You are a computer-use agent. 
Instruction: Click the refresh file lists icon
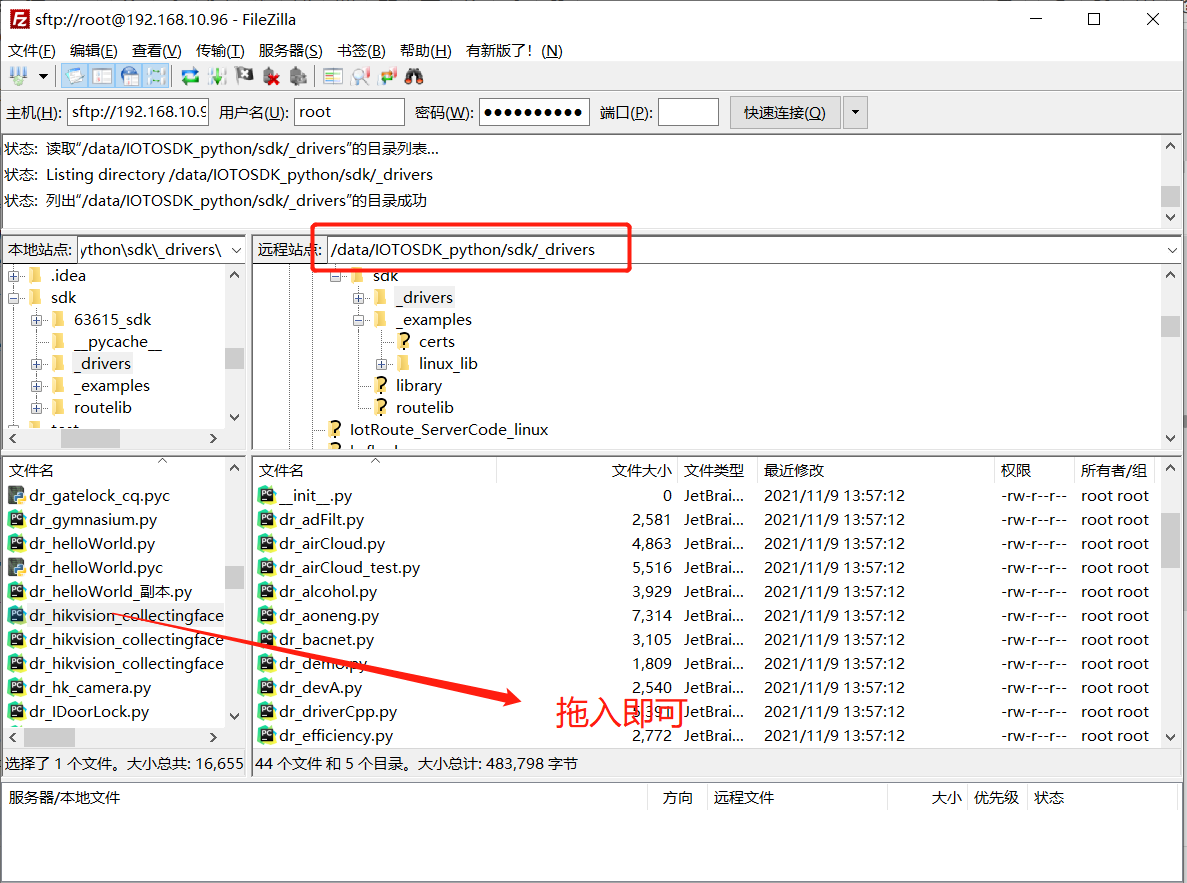pyautogui.click(x=190, y=76)
